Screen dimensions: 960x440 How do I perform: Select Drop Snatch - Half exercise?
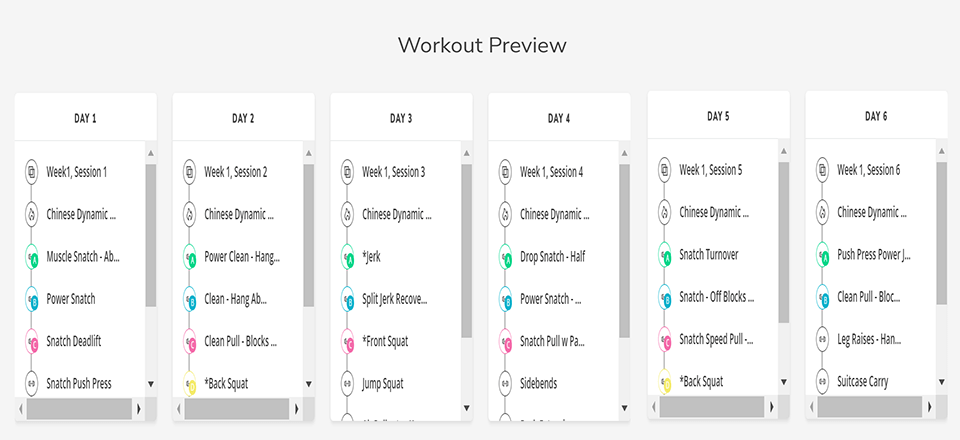pos(552,257)
